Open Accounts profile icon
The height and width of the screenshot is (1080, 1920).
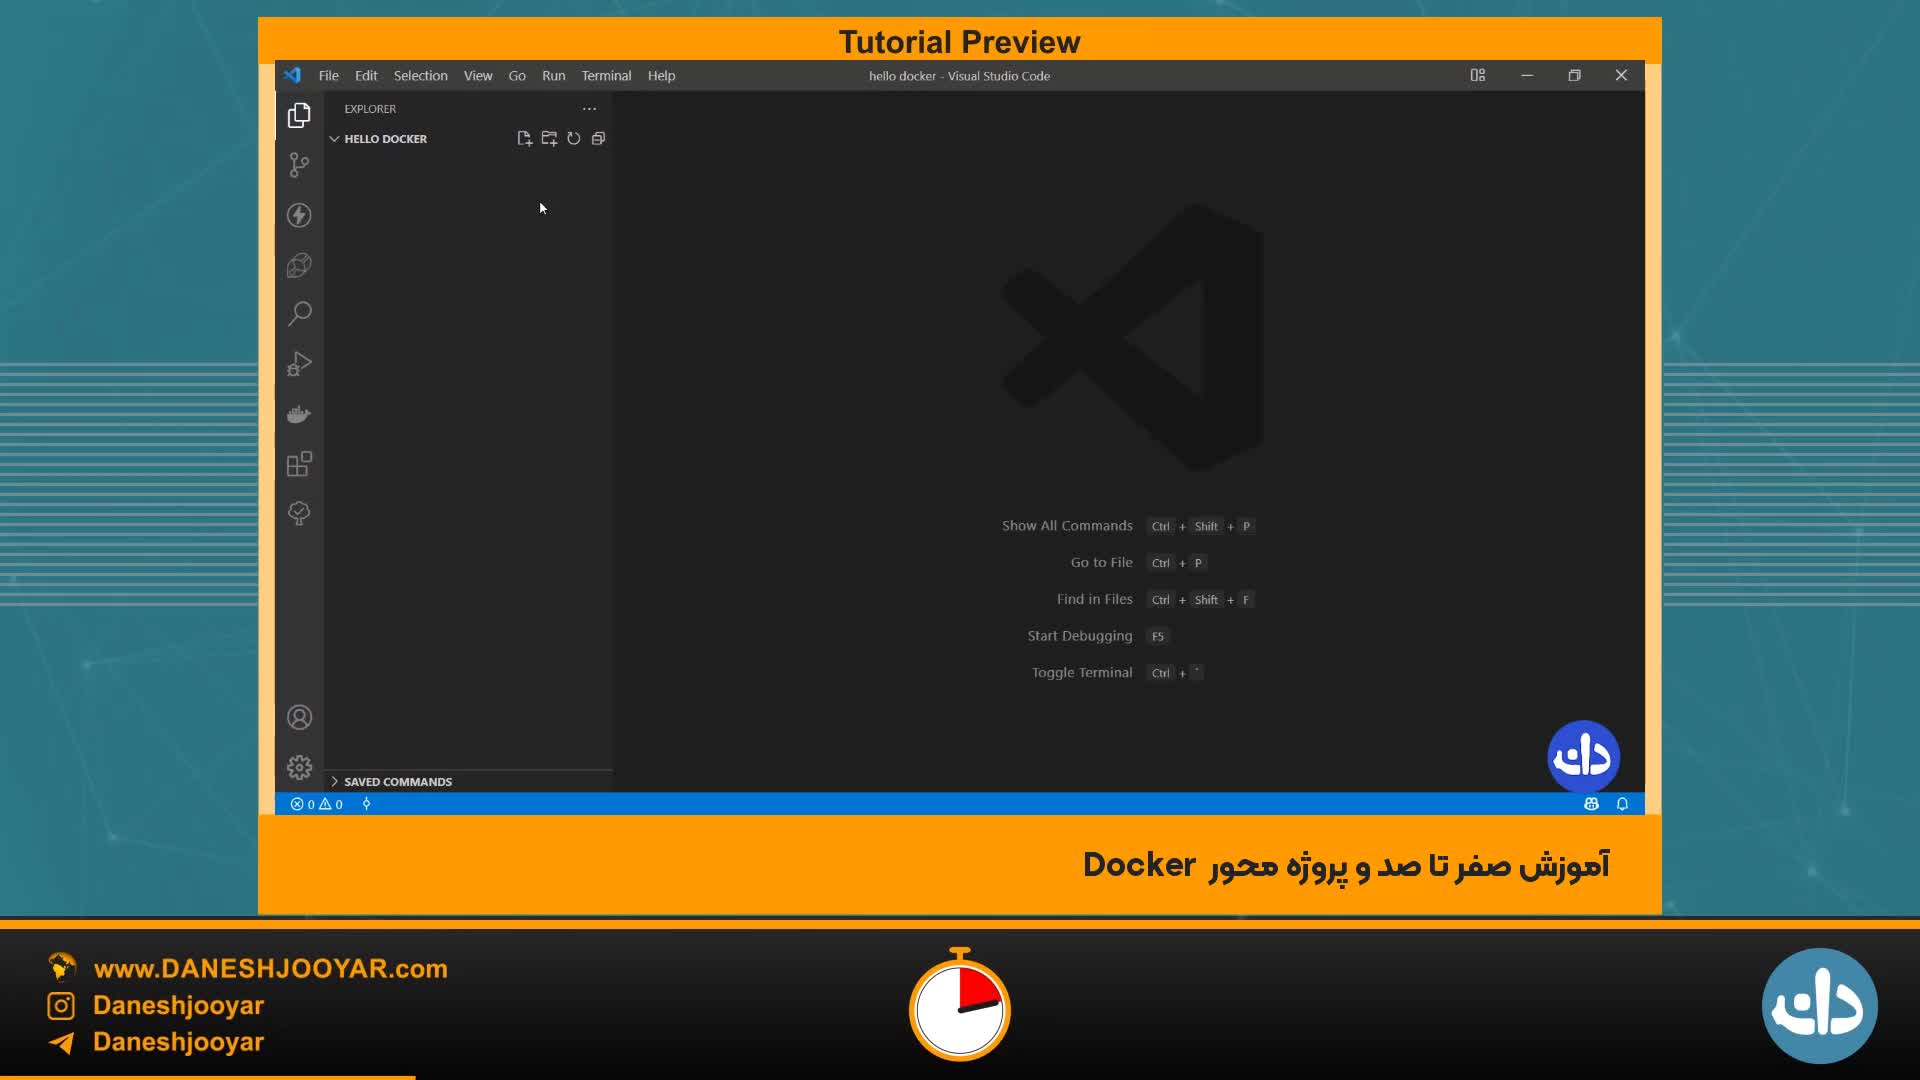(x=299, y=717)
